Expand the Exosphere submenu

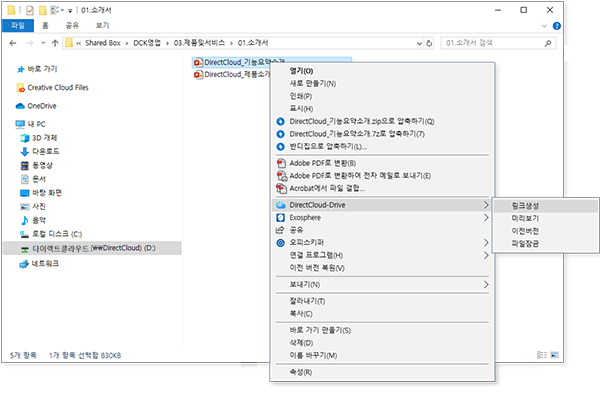point(383,218)
